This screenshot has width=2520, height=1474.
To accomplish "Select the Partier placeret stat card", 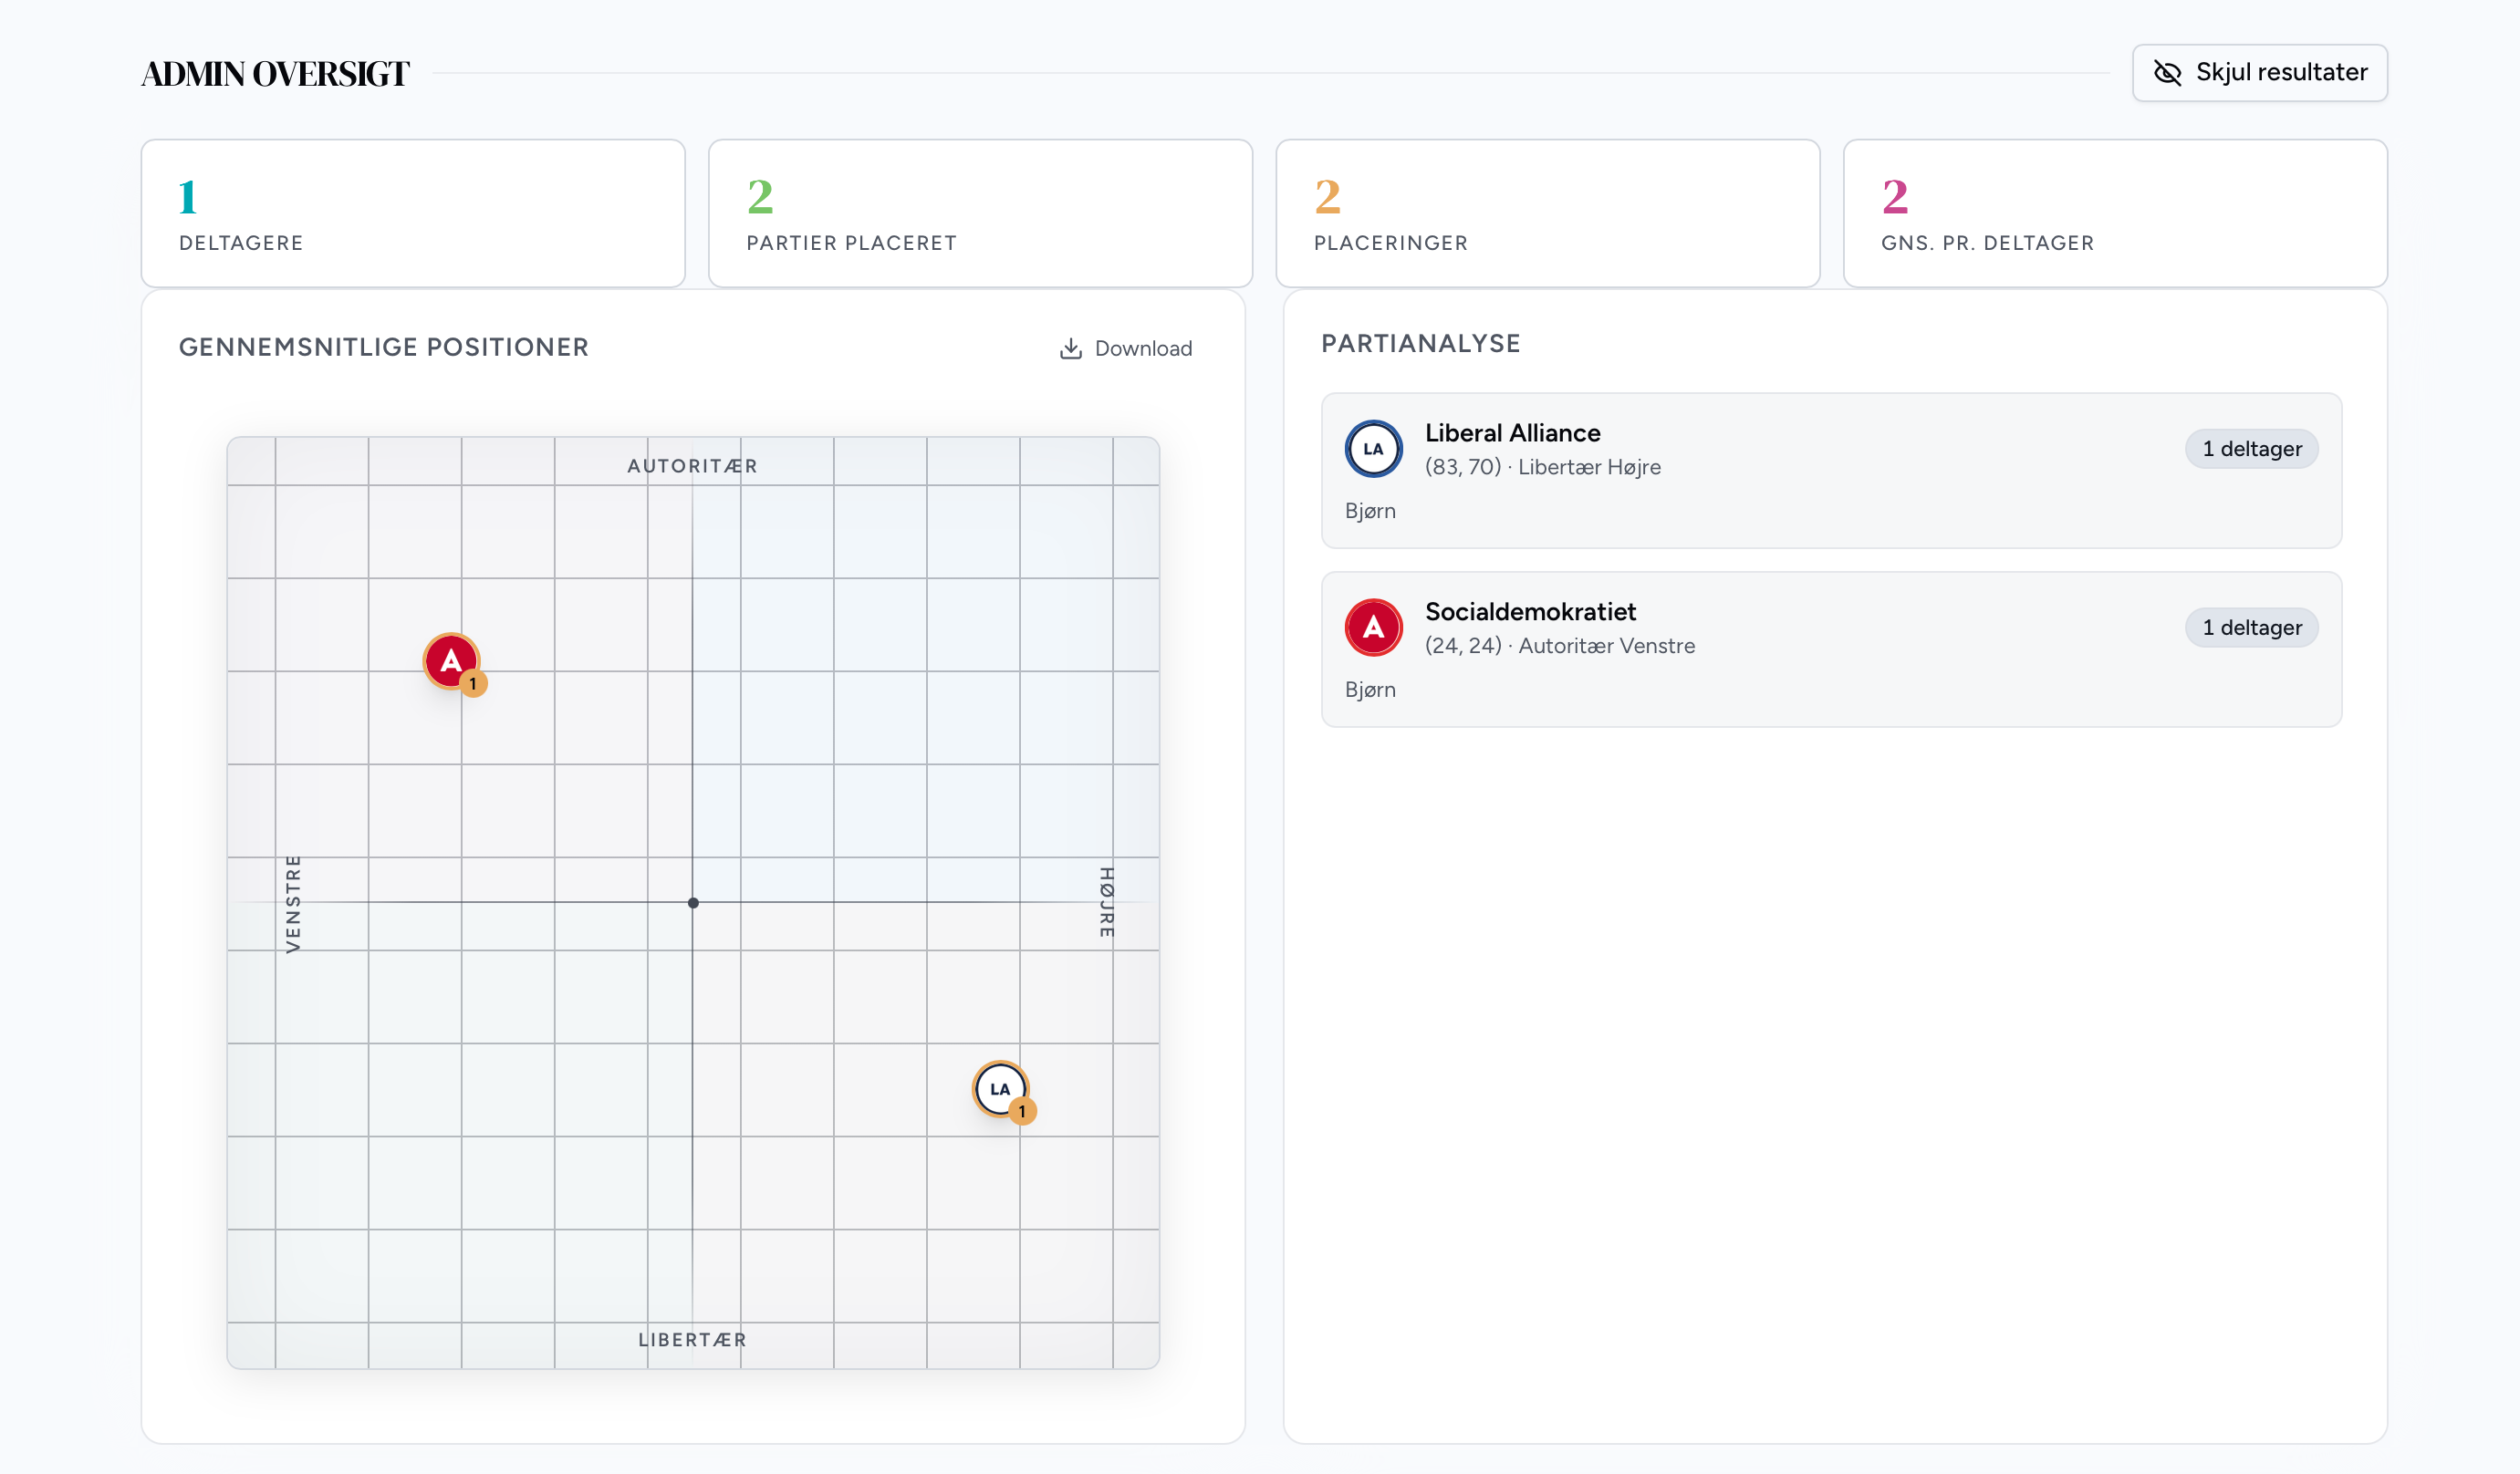I will coord(980,213).
